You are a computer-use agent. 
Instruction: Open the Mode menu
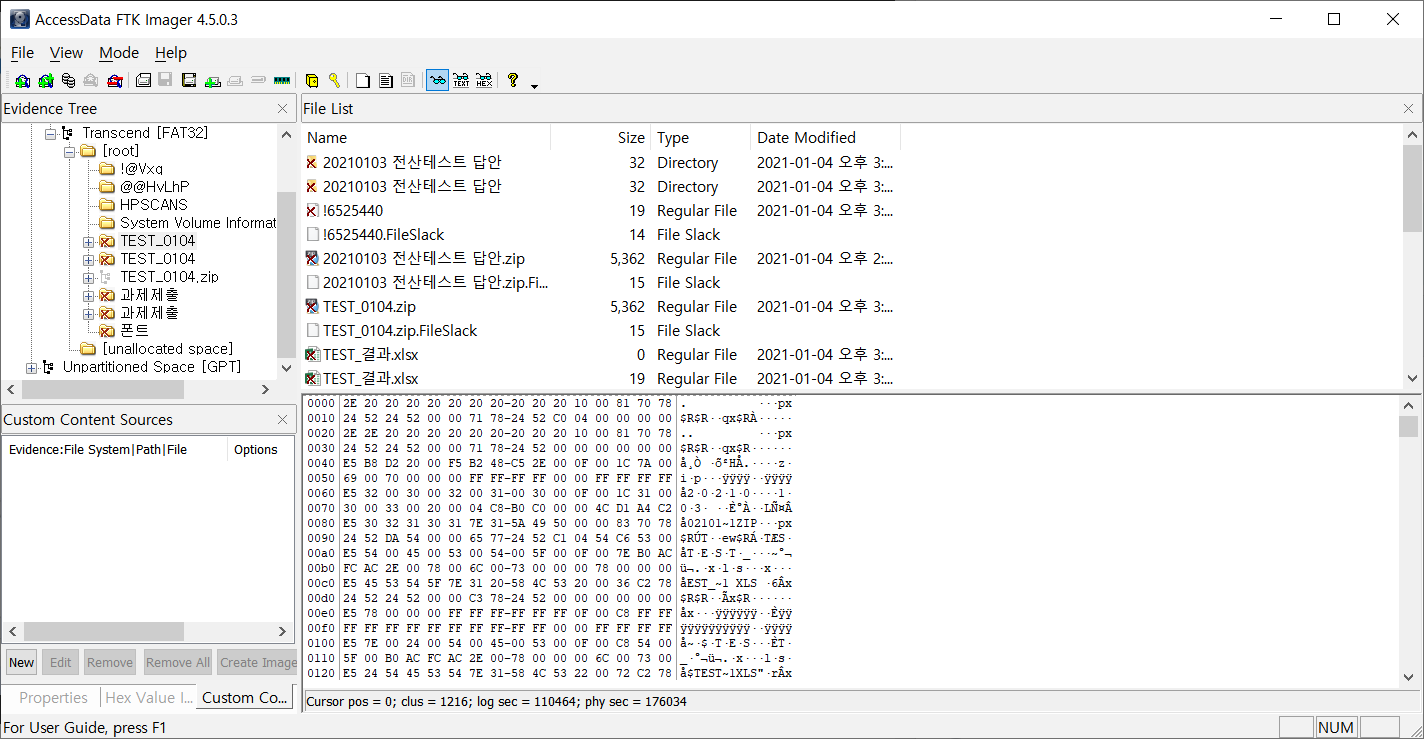pos(119,53)
